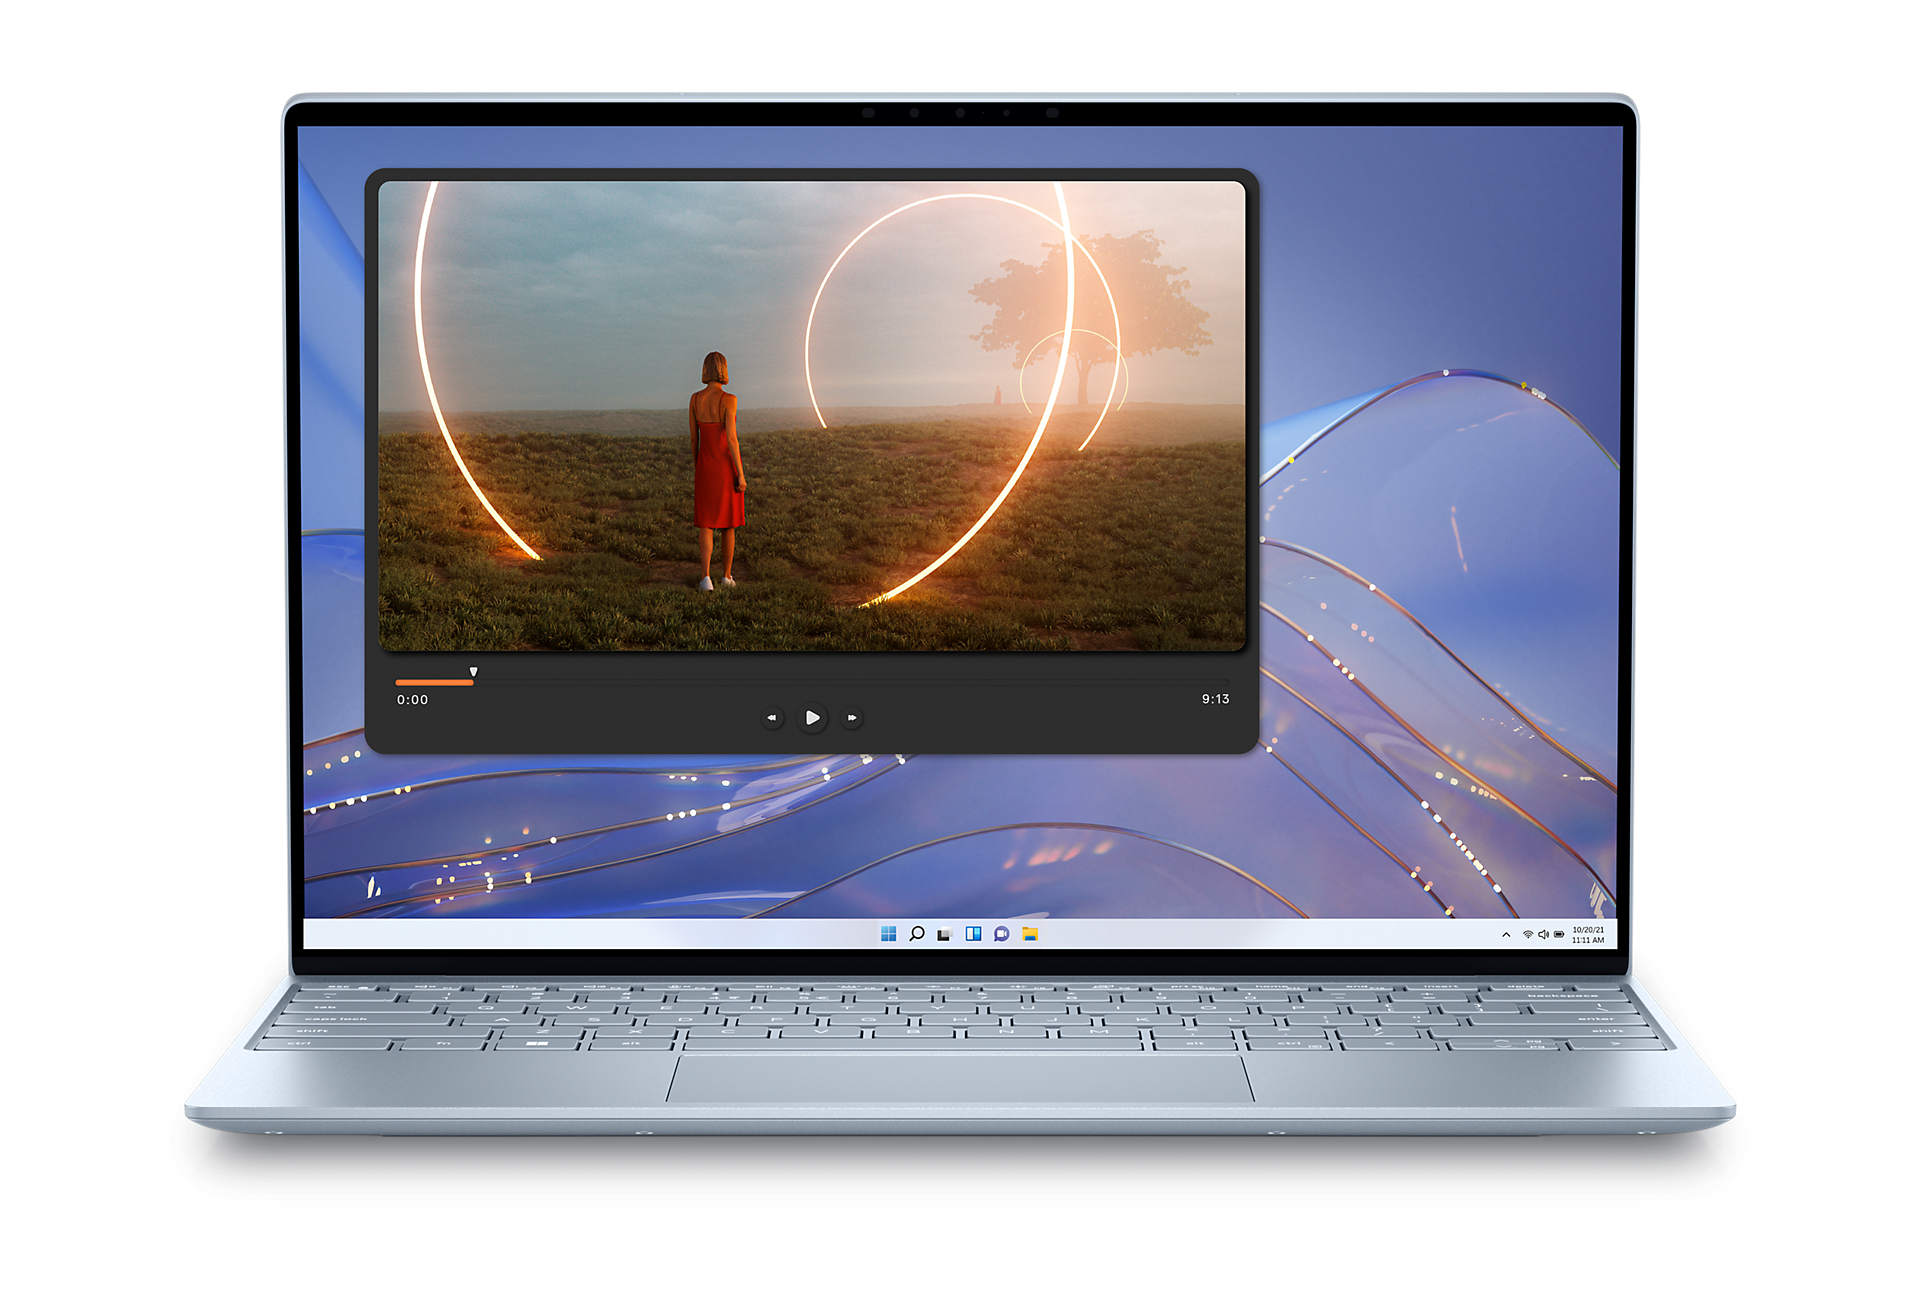Click the speaker volume icon
1920x1306 pixels.
1544,934
